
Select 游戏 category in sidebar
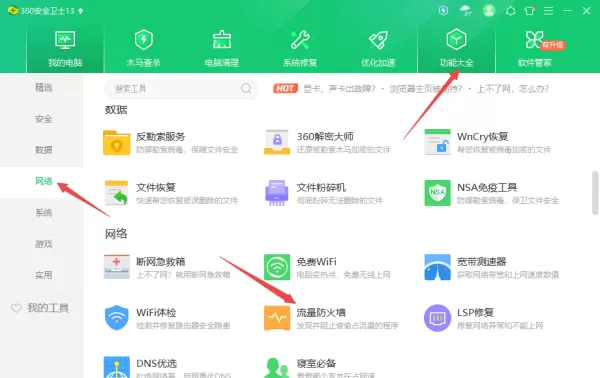pos(43,244)
